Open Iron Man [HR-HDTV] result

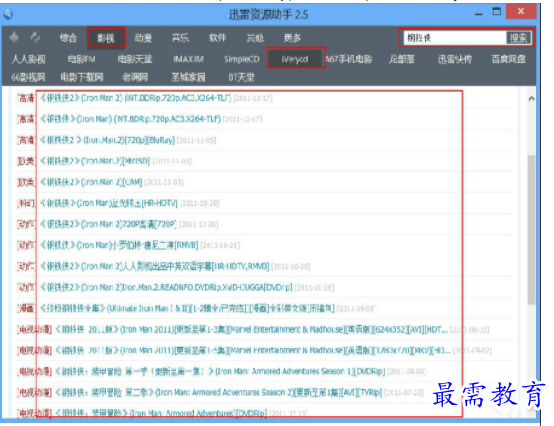click(x=109, y=203)
